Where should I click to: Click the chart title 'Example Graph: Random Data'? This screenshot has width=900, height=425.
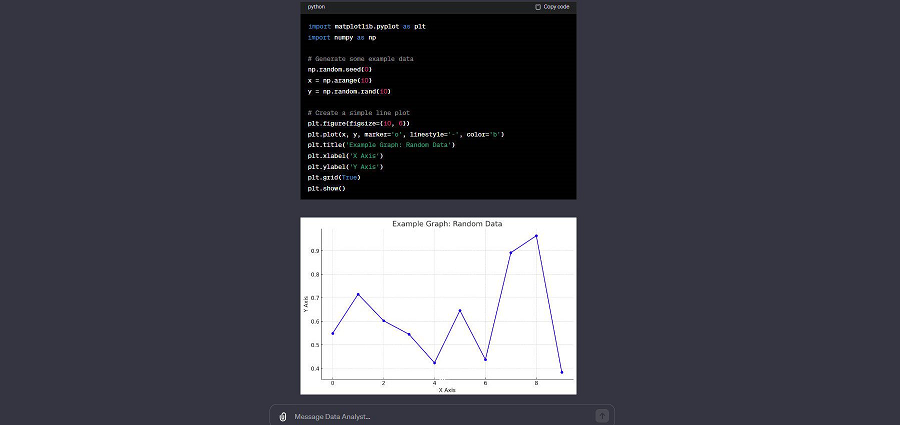coord(447,224)
